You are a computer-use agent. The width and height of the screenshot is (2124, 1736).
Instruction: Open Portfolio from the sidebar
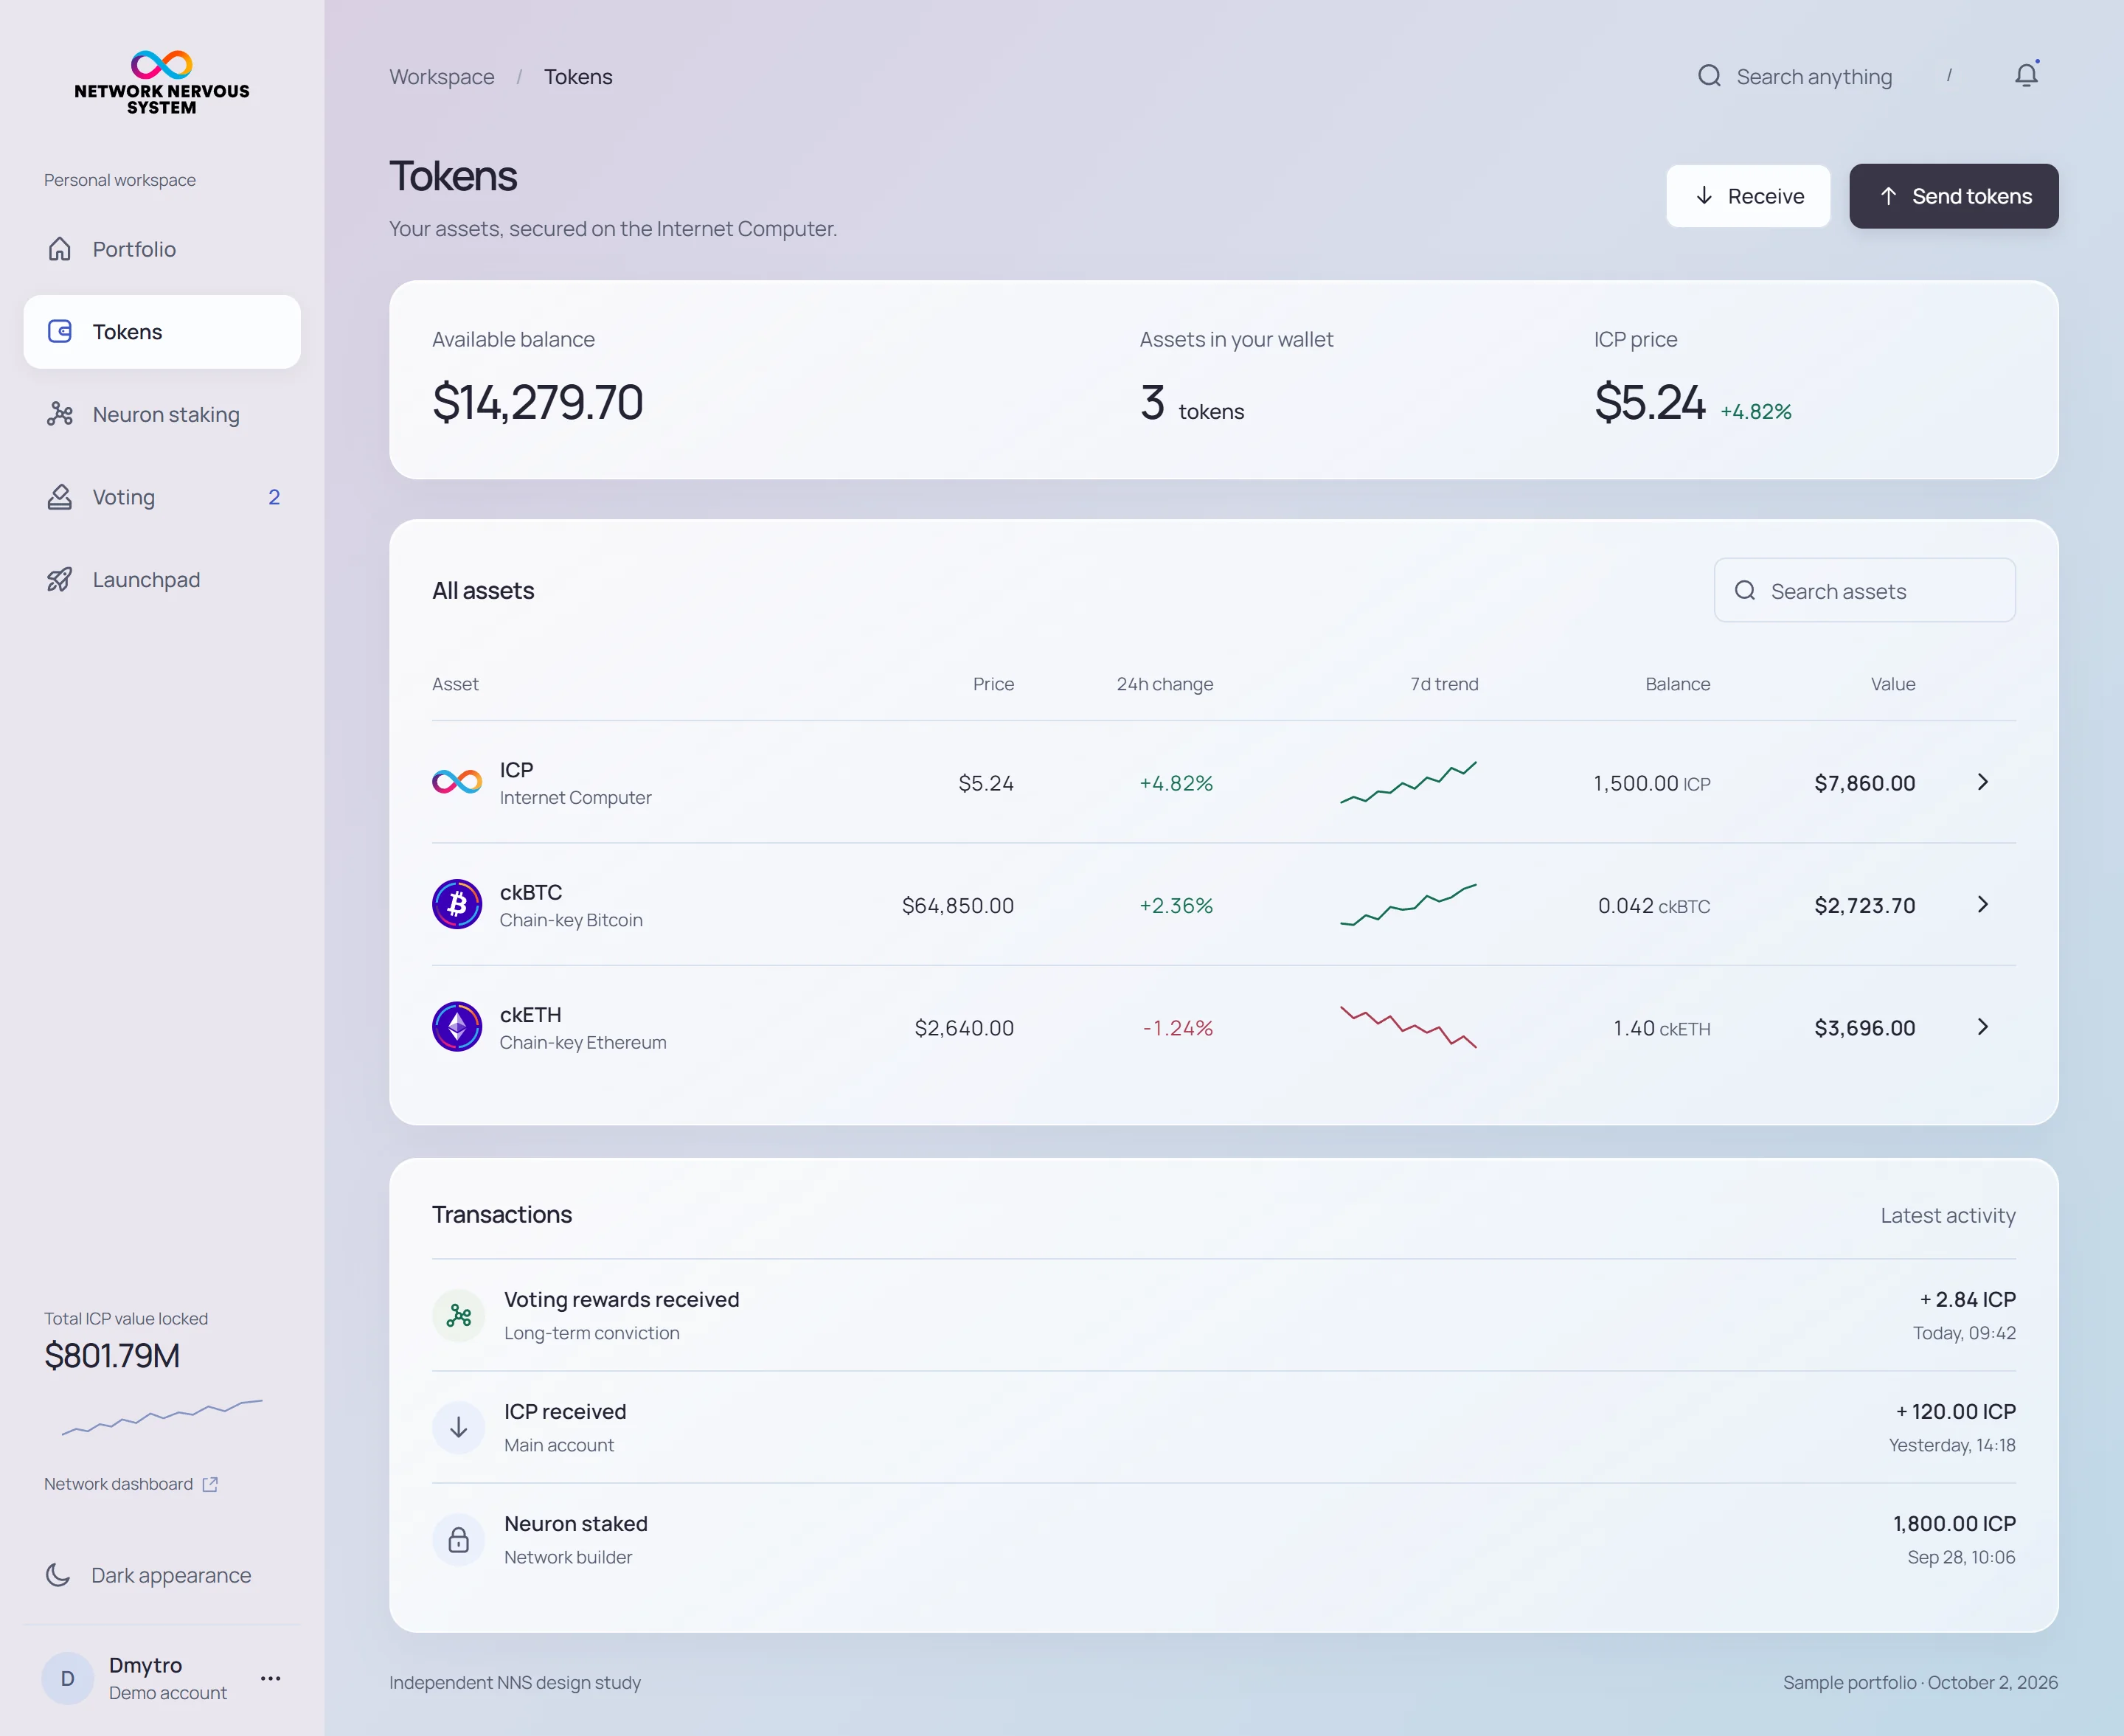coord(162,249)
